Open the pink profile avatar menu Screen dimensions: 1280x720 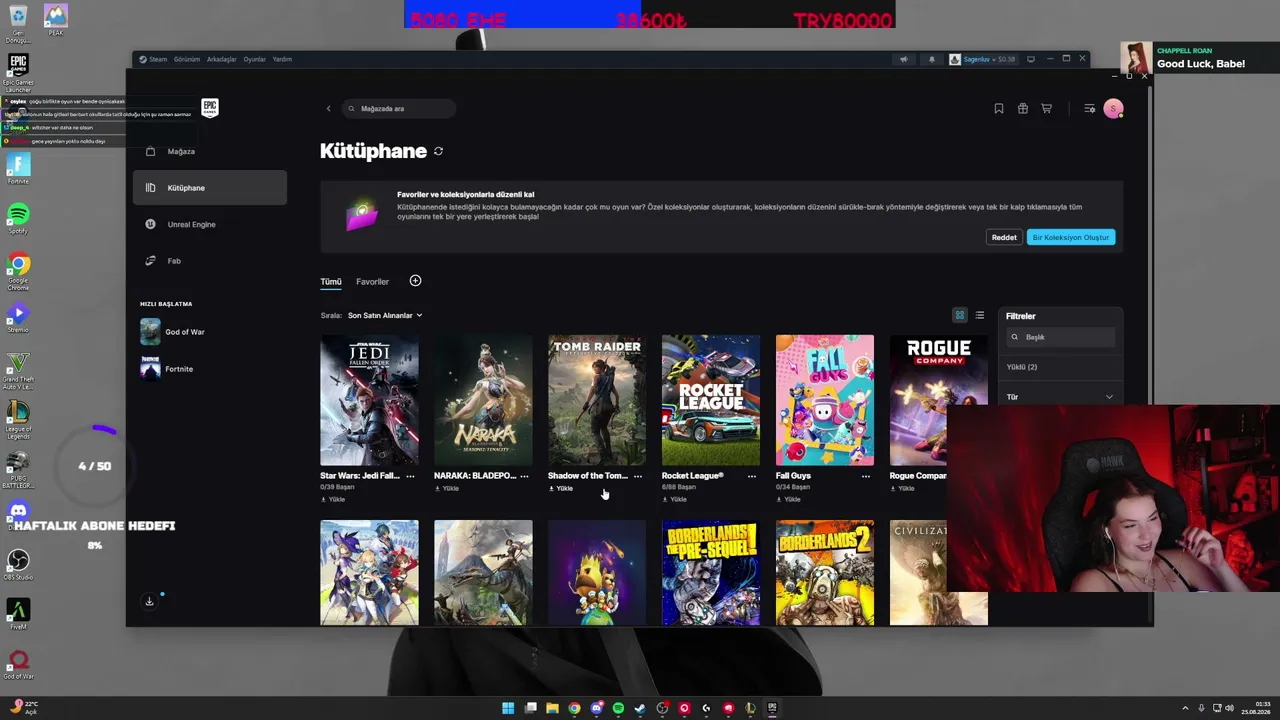(x=1113, y=108)
